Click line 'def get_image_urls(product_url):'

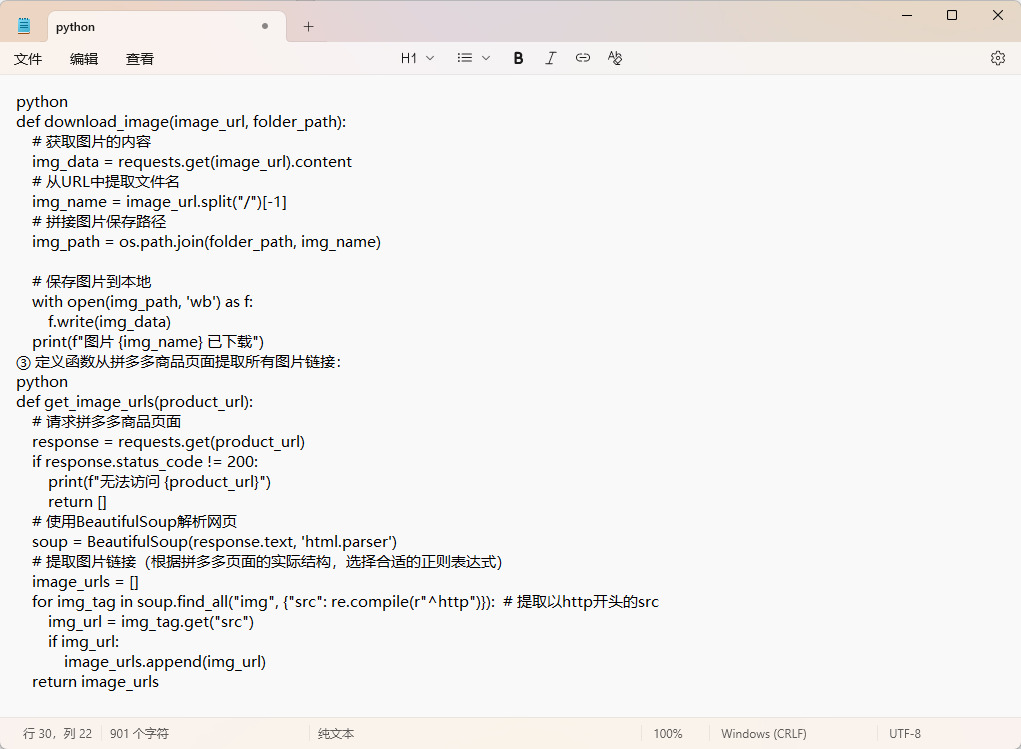tap(135, 402)
